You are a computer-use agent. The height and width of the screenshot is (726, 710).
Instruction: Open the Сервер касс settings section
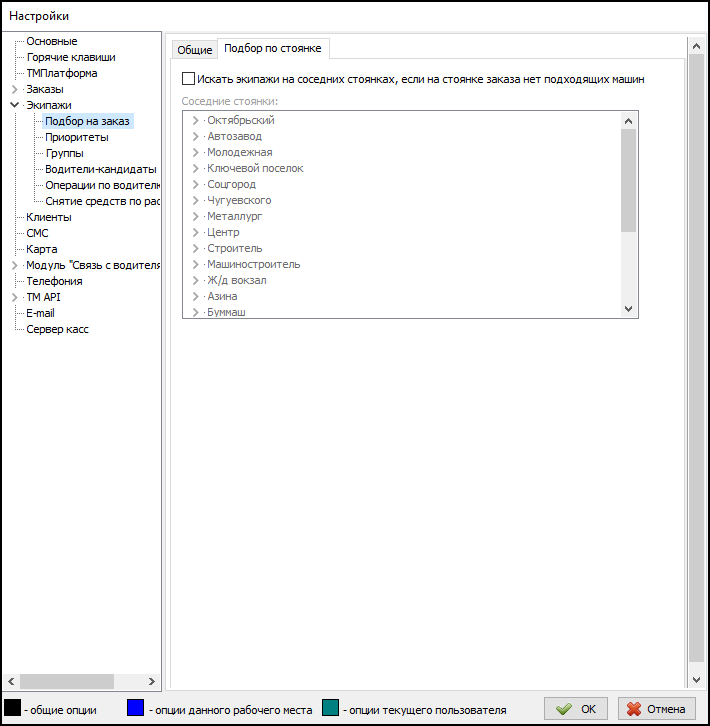pyautogui.click(x=57, y=329)
